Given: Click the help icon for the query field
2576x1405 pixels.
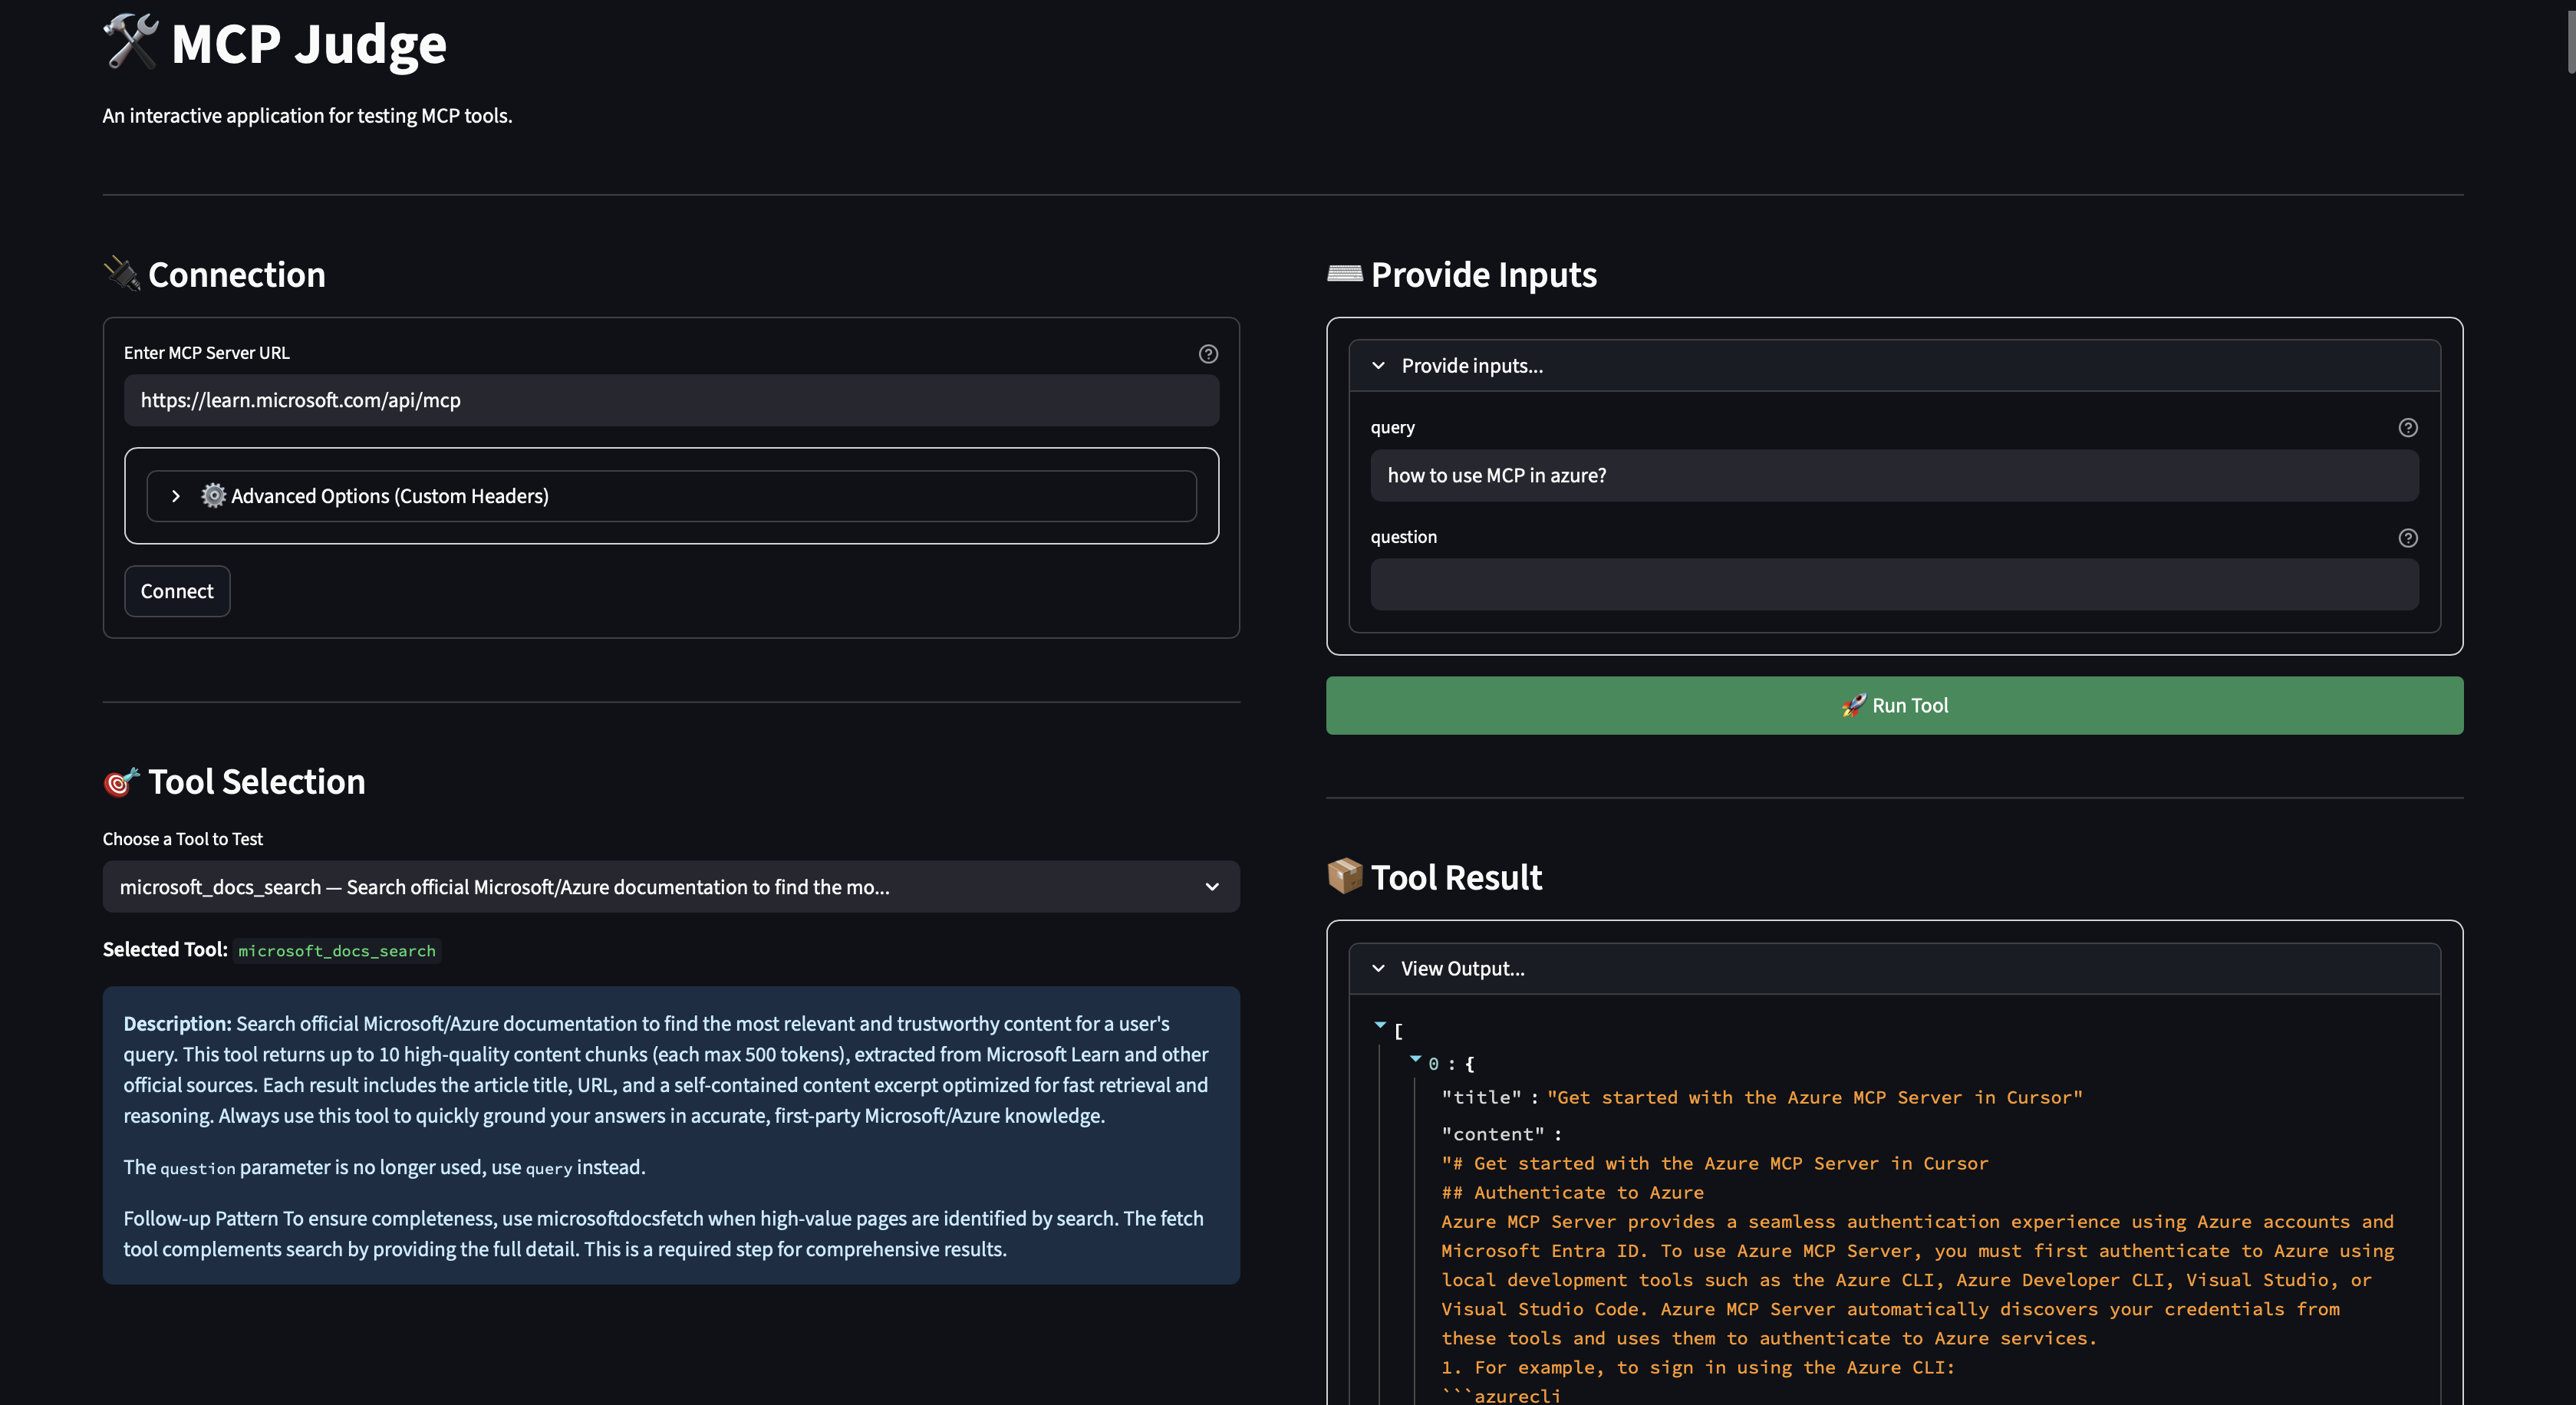Looking at the screenshot, I should [x=2408, y=428].
